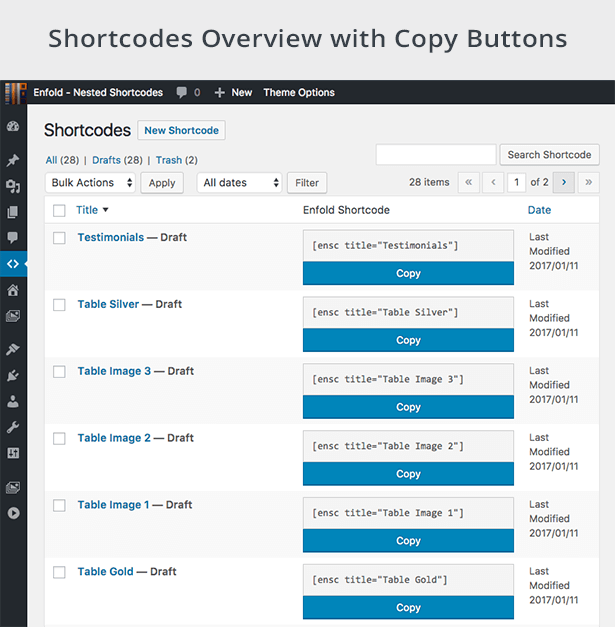Copy the Table Image 1 shortcode
615x627 pixels.
pos(408,540)
